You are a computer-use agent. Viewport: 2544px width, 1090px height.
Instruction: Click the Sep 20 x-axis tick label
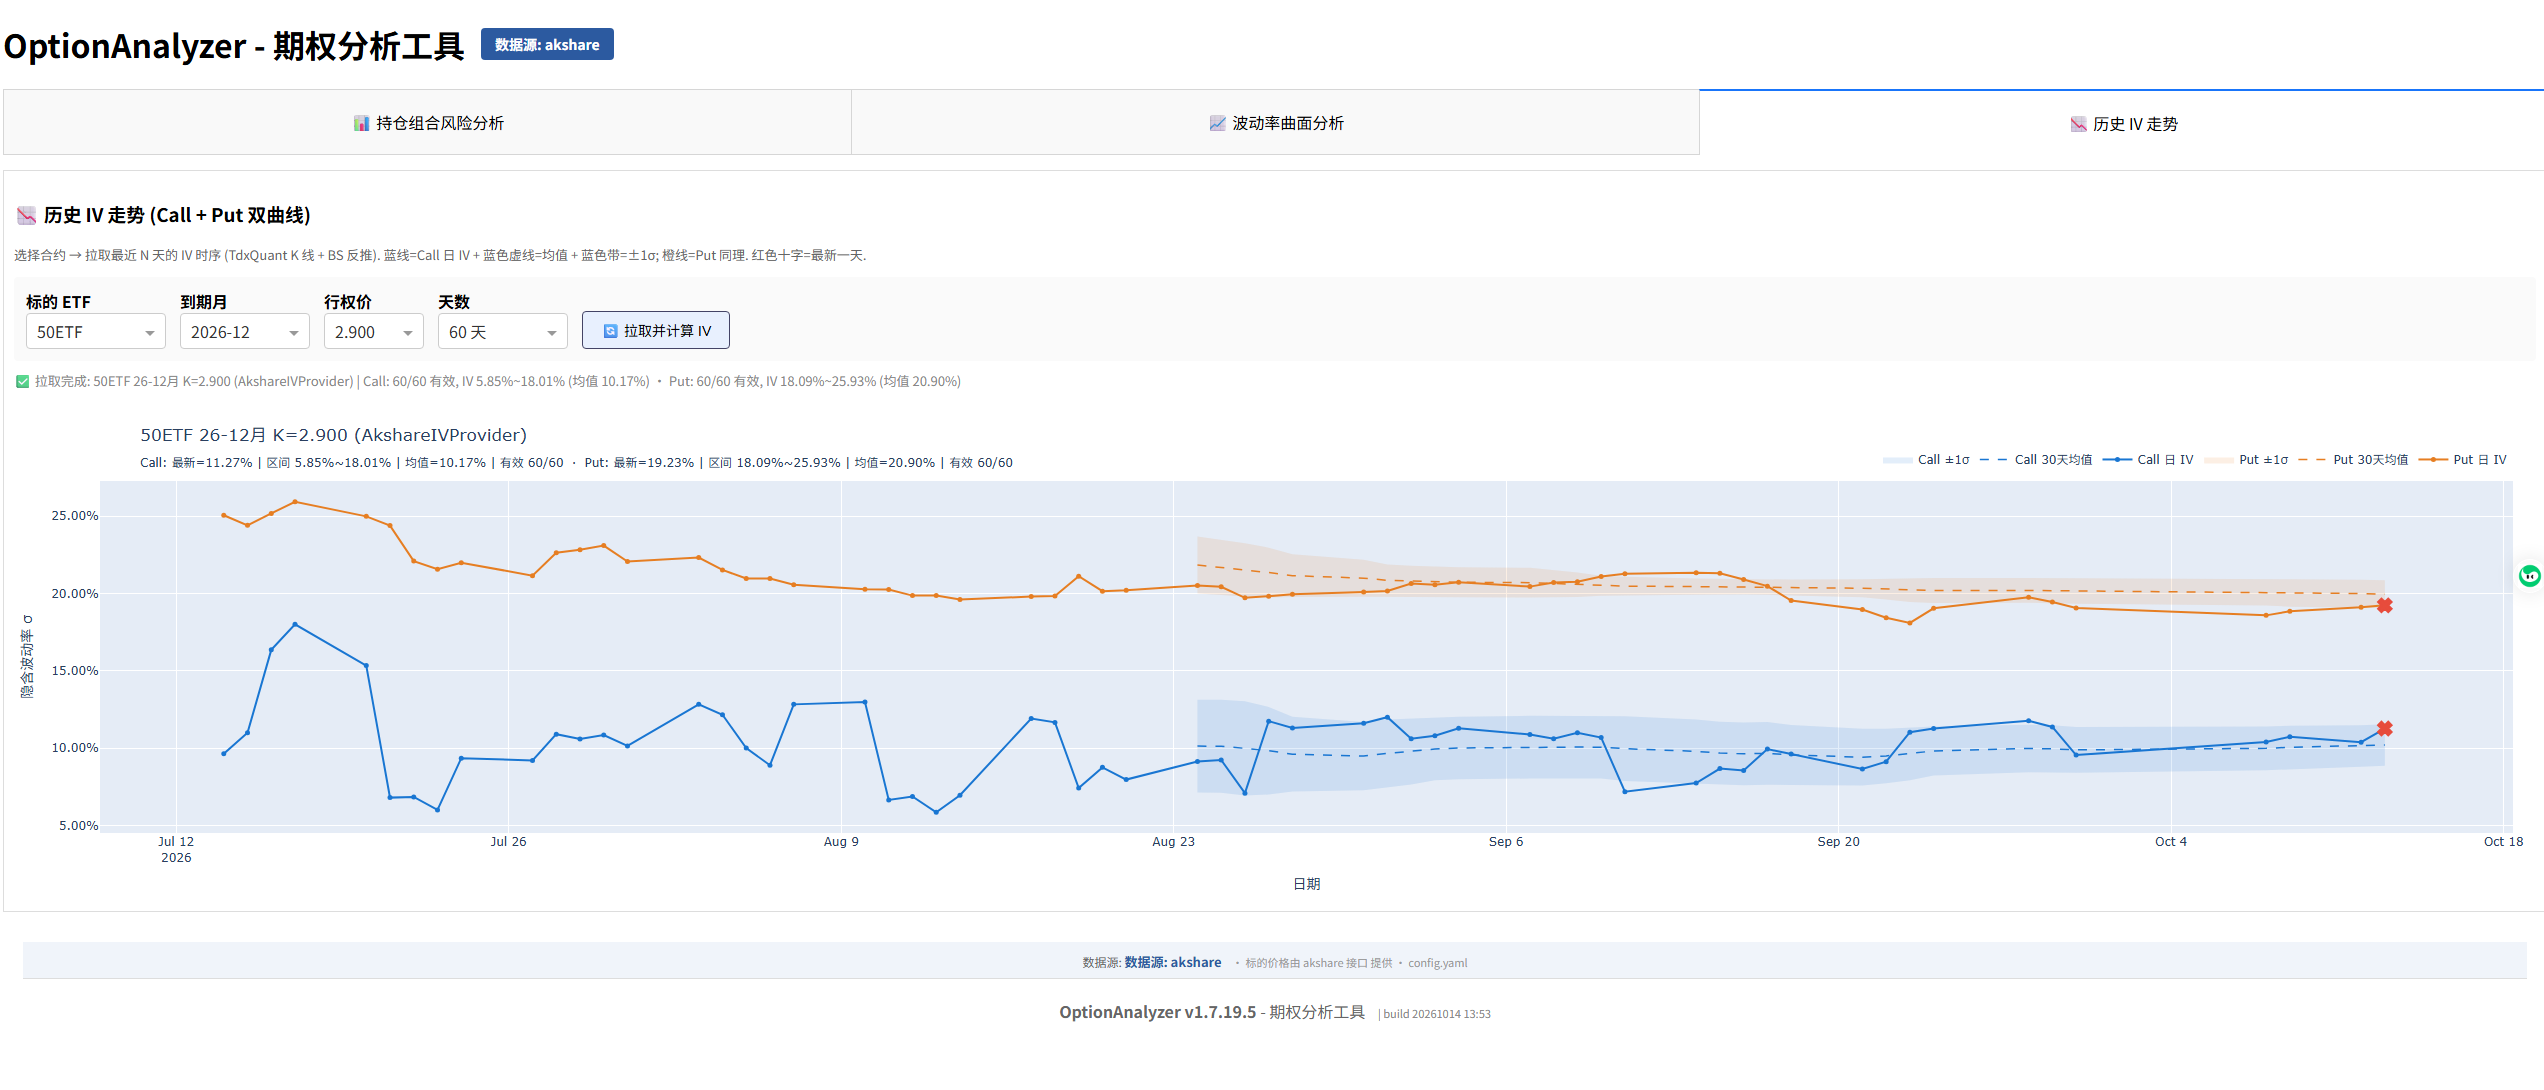(x=1838, y=841)
